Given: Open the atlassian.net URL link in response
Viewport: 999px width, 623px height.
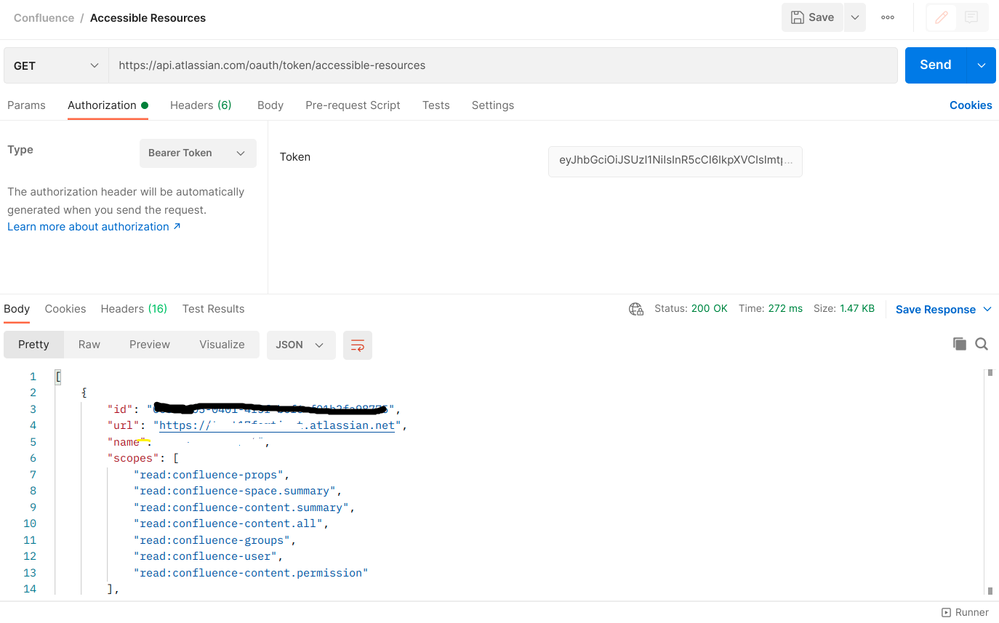Looking at the screenshot, I should pyautogui.click(x=277, y=426).
